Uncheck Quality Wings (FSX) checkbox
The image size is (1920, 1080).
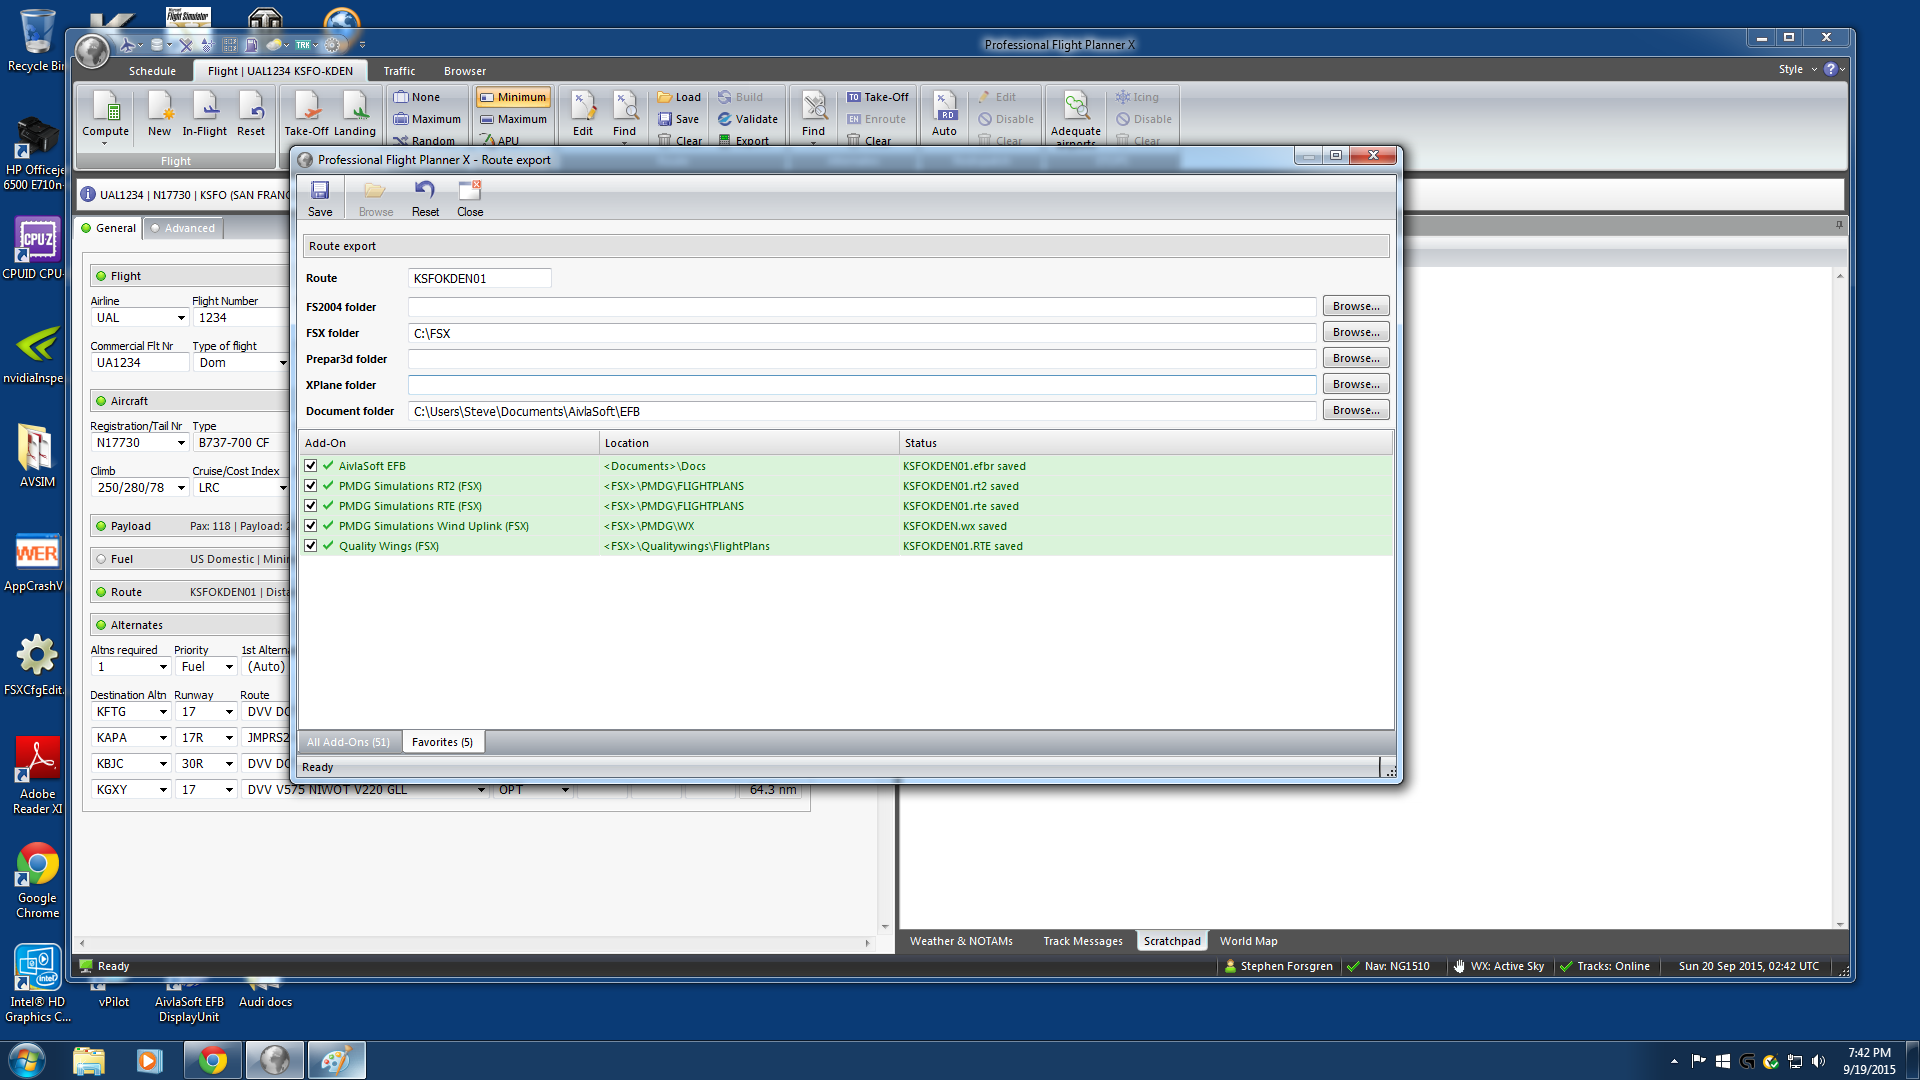[311, 546]
